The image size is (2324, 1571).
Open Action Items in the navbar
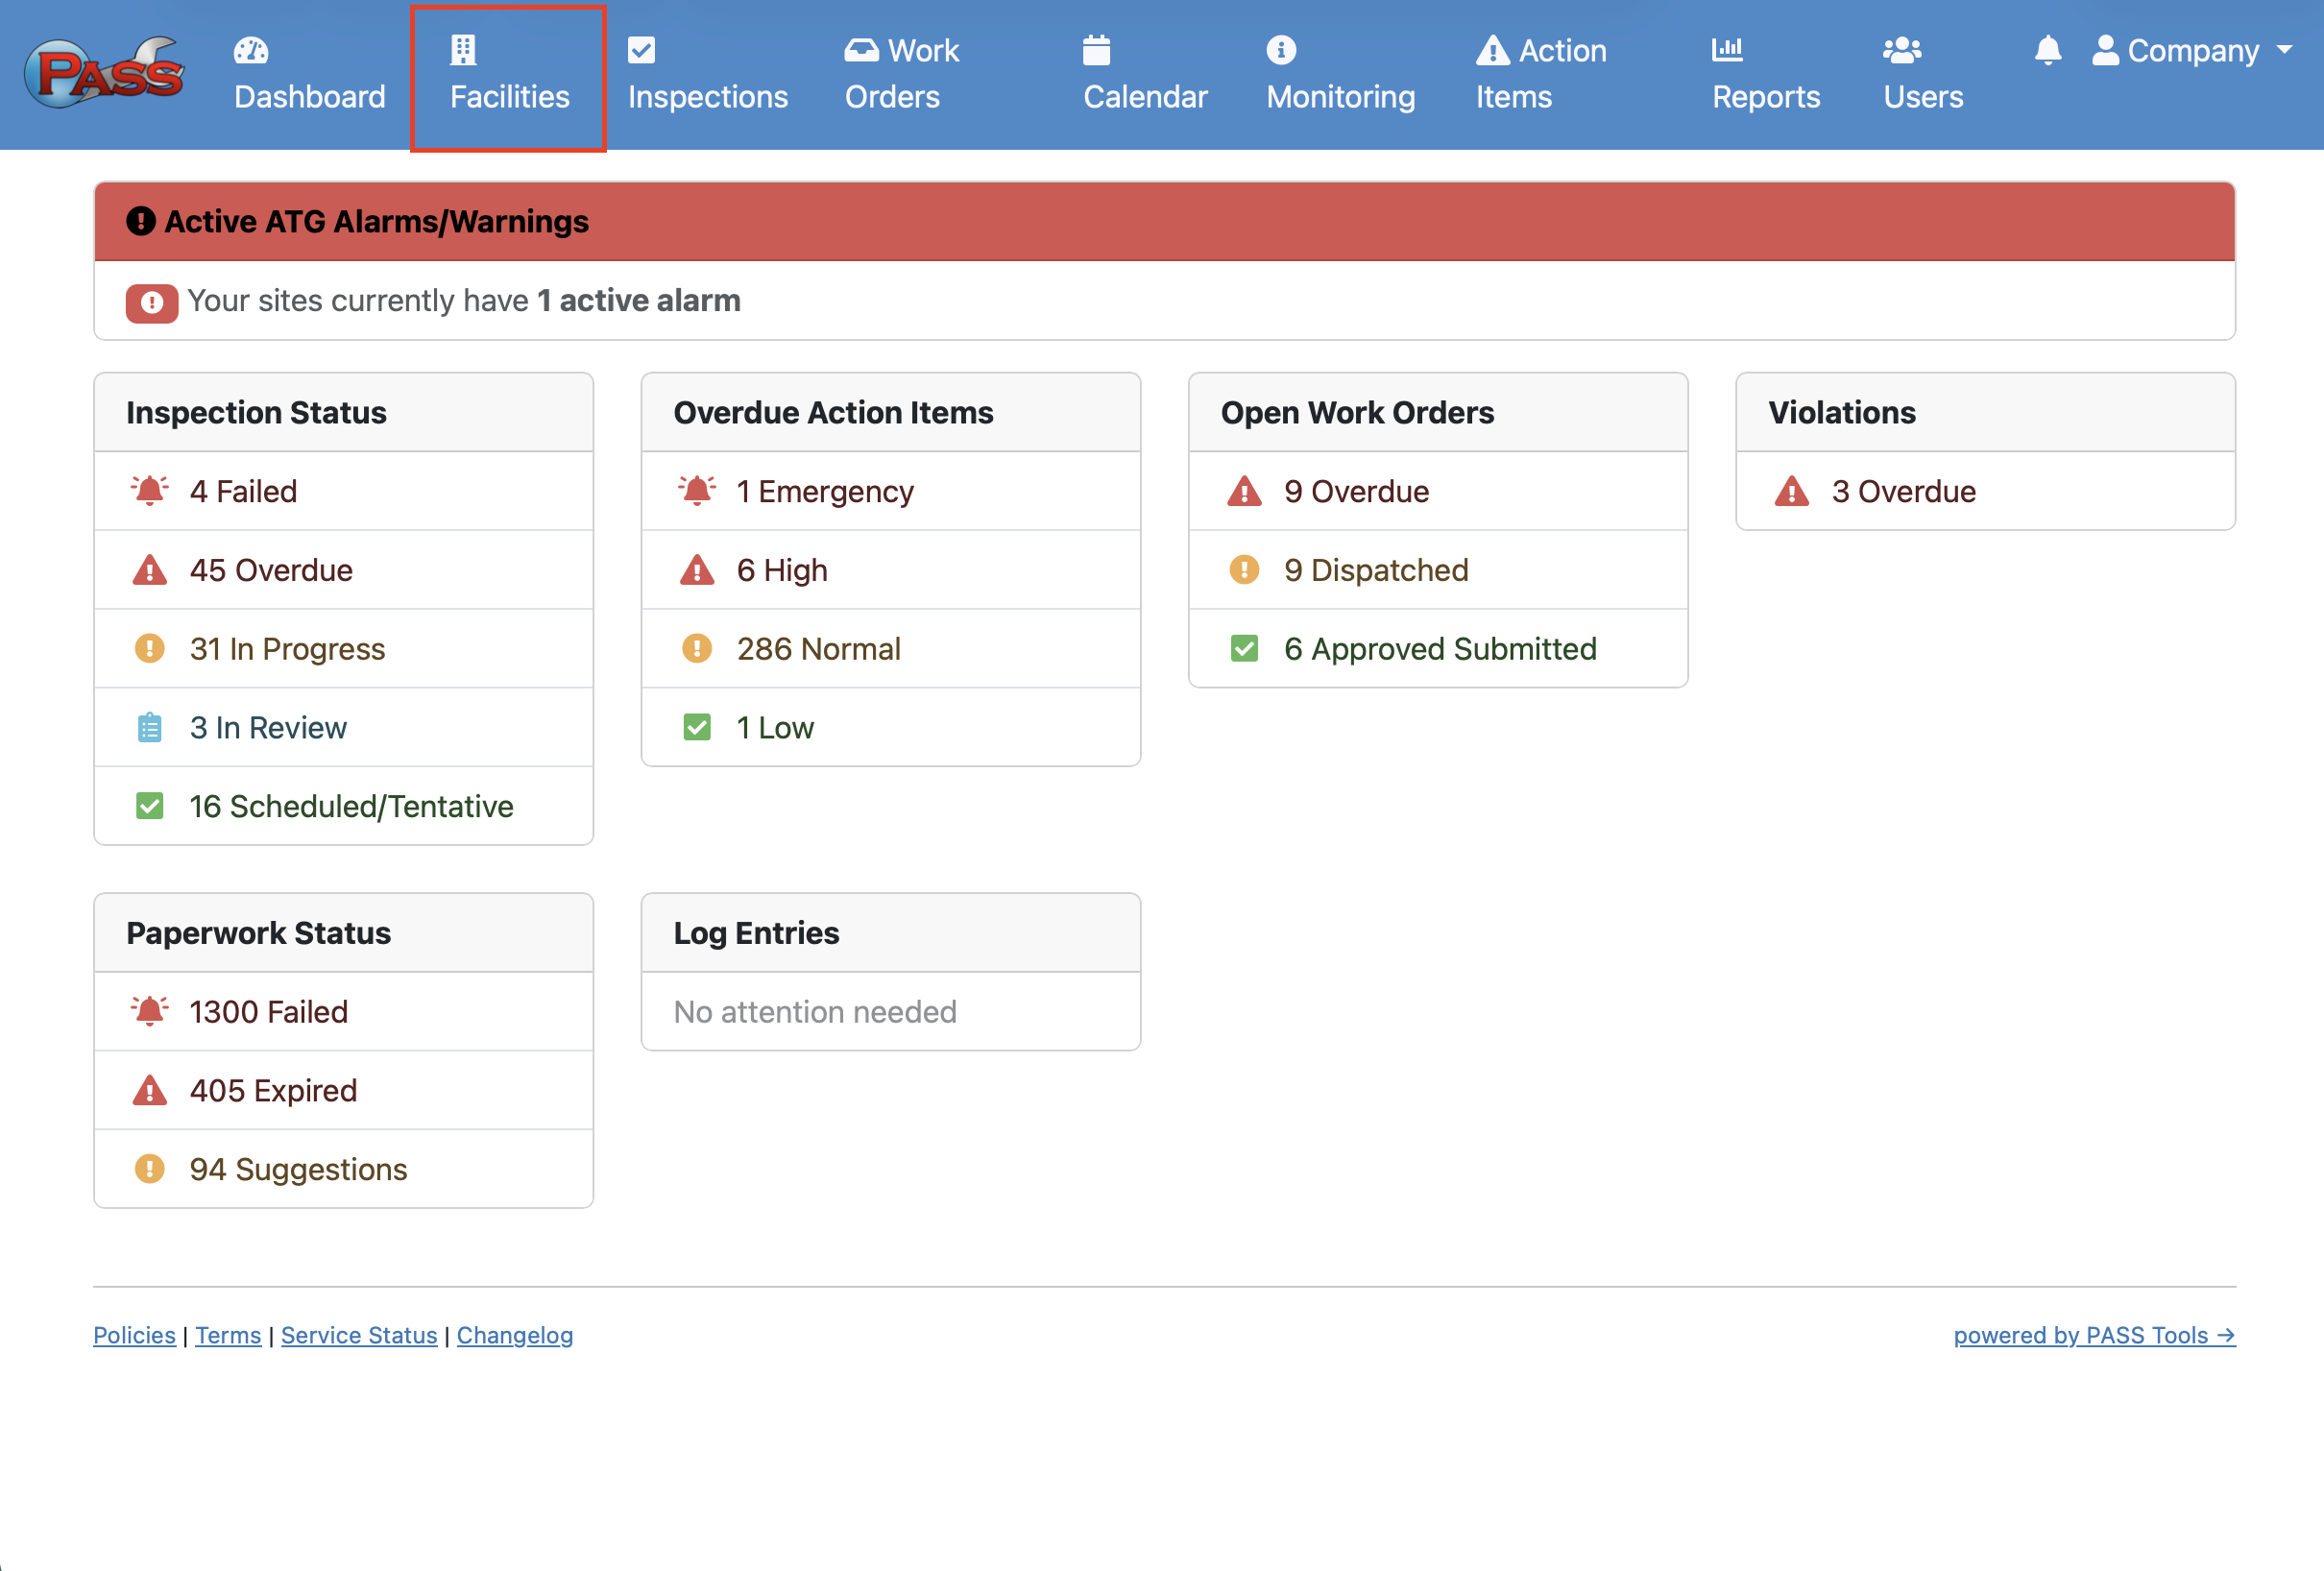click(x=1540, y=75)
